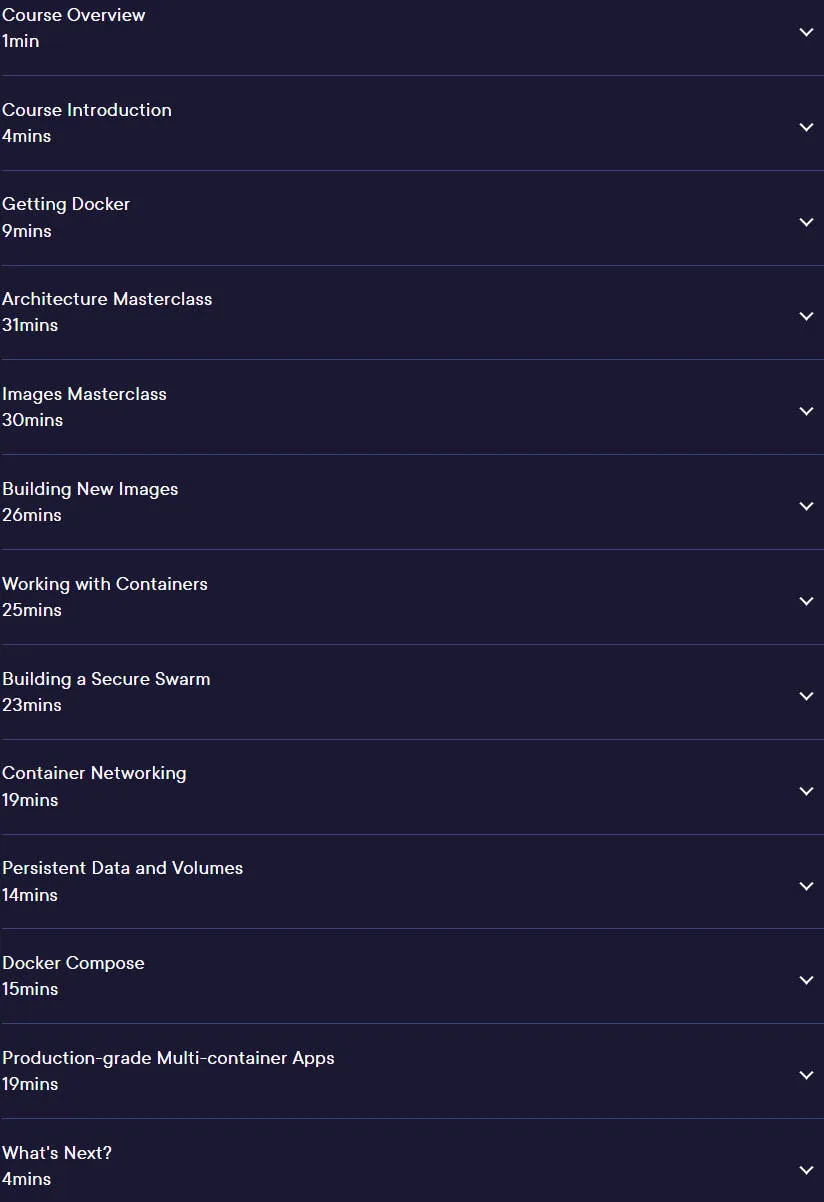The image size is (824, 1202).
Task: Click the Persistent Data and Volumes title
Action: coord(123,868)
